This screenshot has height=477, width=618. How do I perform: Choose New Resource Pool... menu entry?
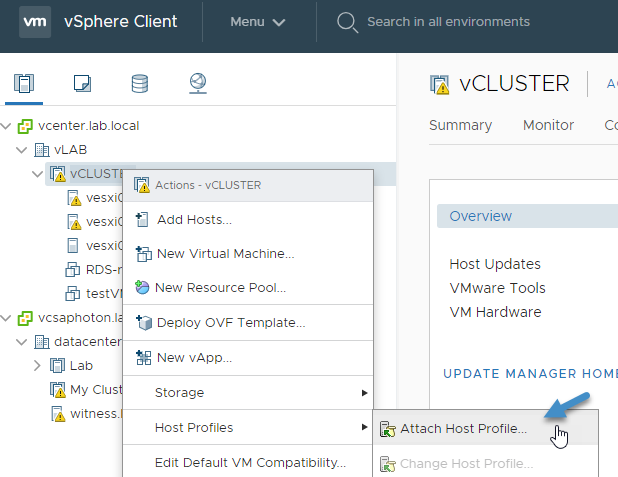click(x=248, y=287)
